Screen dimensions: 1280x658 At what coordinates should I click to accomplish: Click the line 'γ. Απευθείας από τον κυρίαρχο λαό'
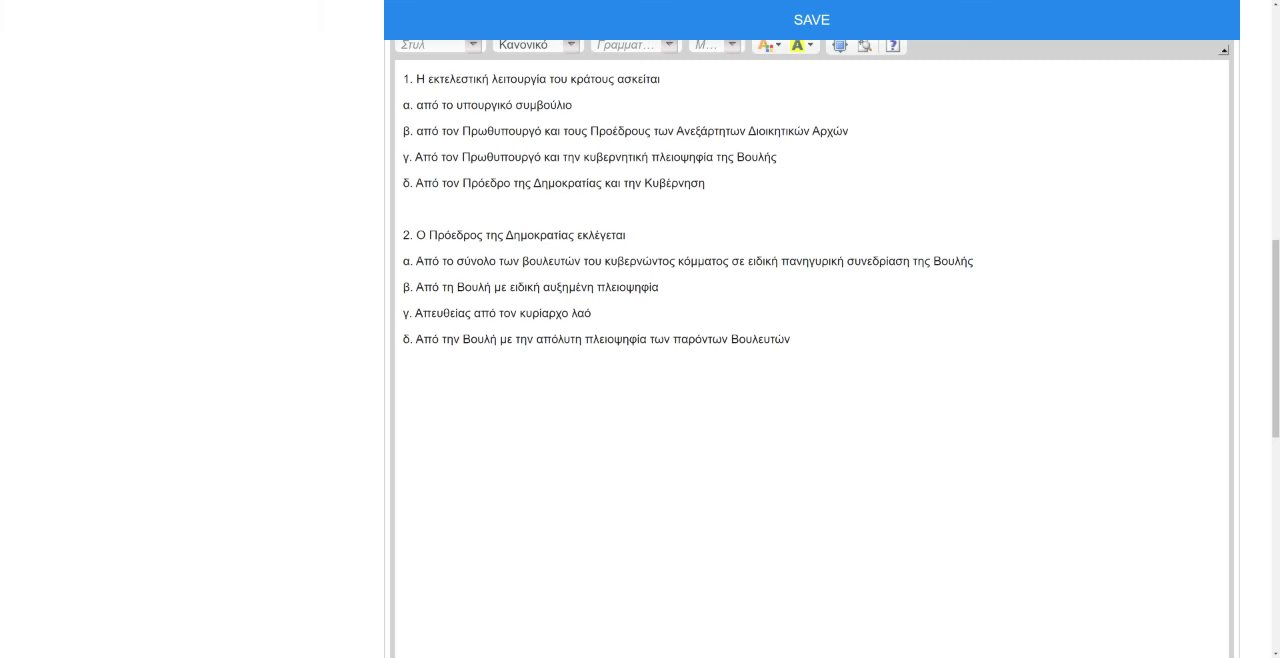tap(496, 313)
